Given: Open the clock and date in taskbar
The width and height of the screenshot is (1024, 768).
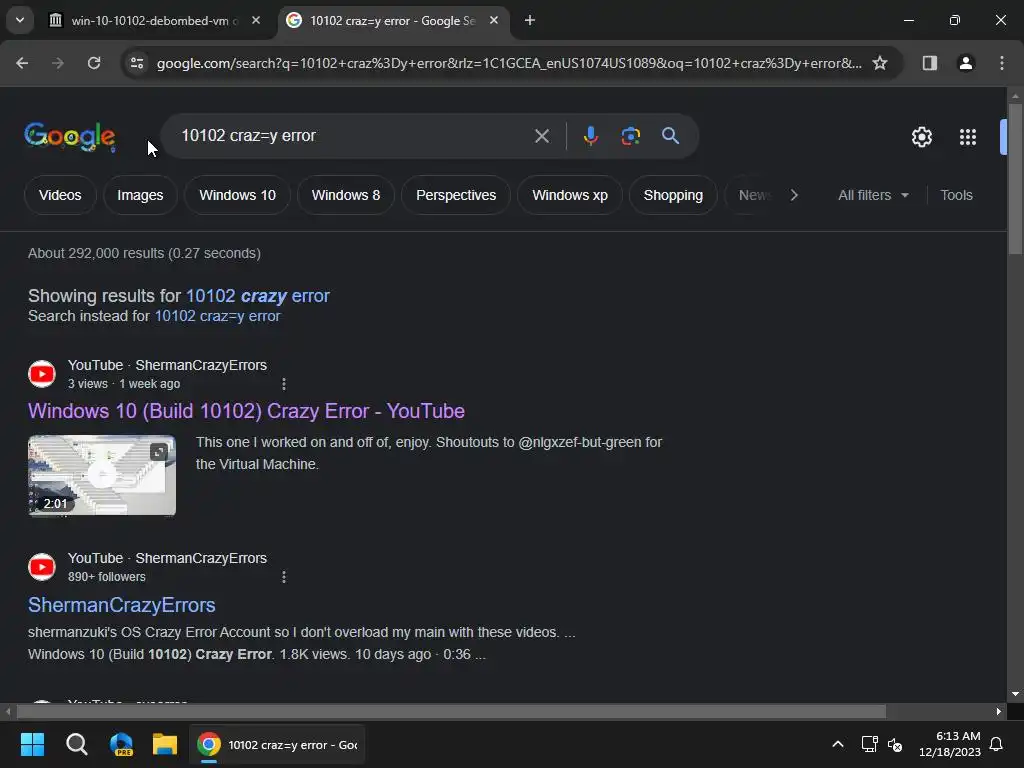Looking at the screenshot, I should click(x=950, y=744).
